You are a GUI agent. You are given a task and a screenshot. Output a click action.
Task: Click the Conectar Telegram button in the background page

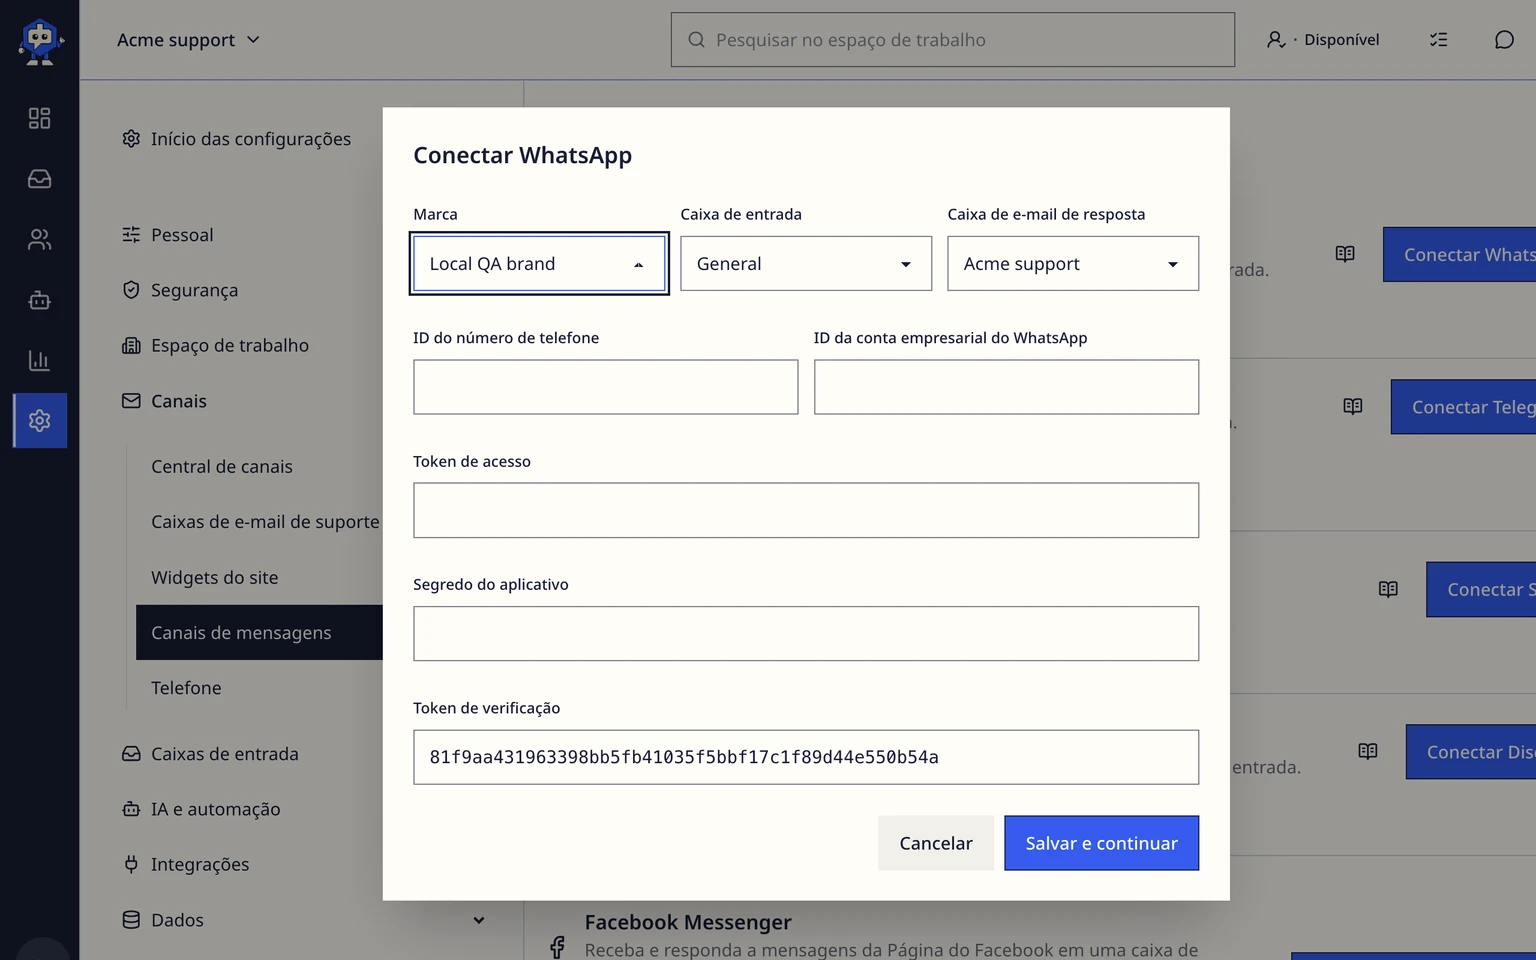click(x=1463, y=407)
